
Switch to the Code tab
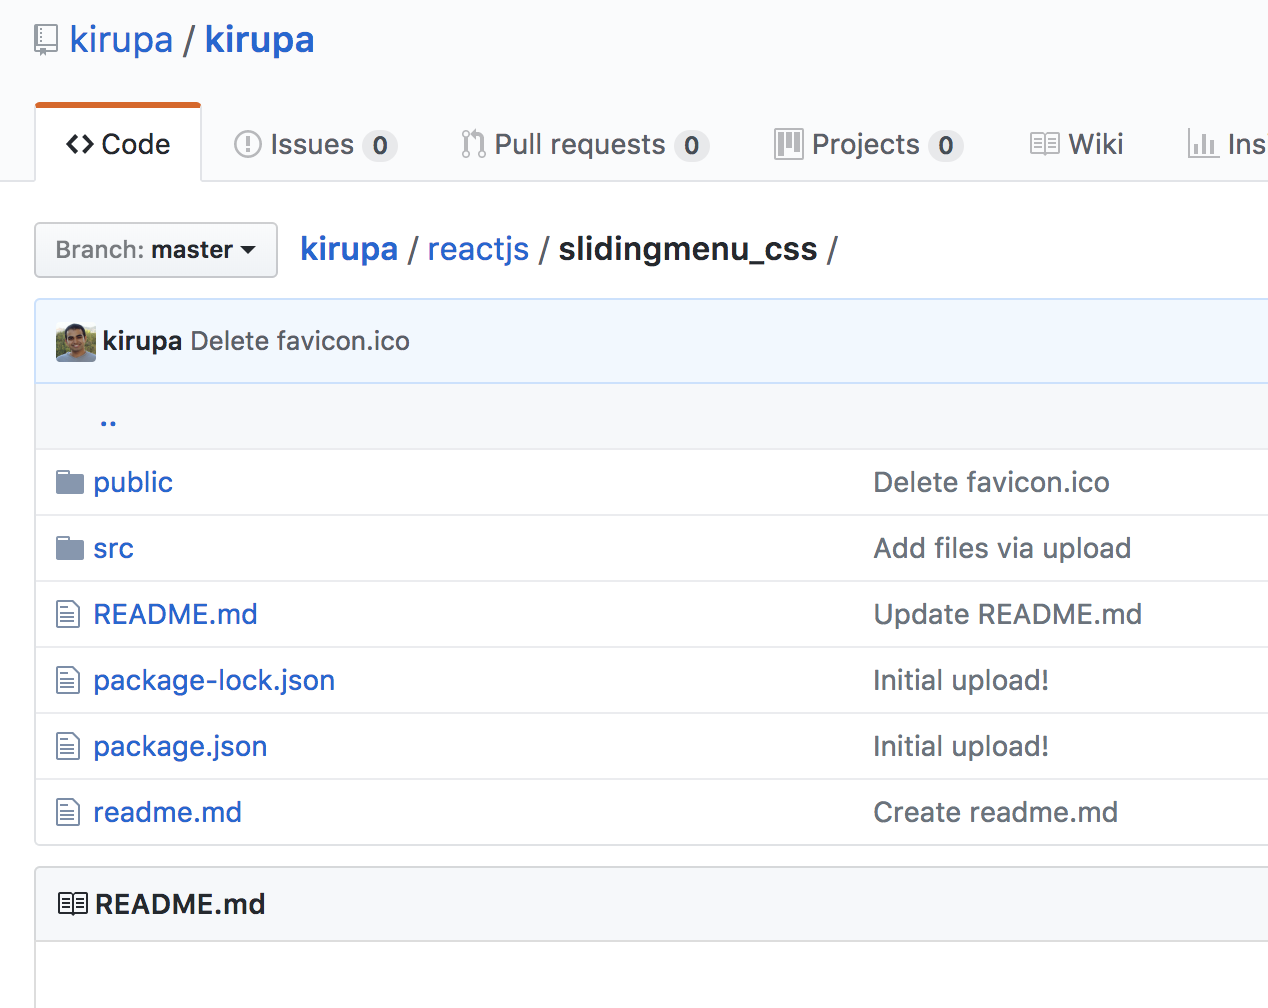click(118, 144)
